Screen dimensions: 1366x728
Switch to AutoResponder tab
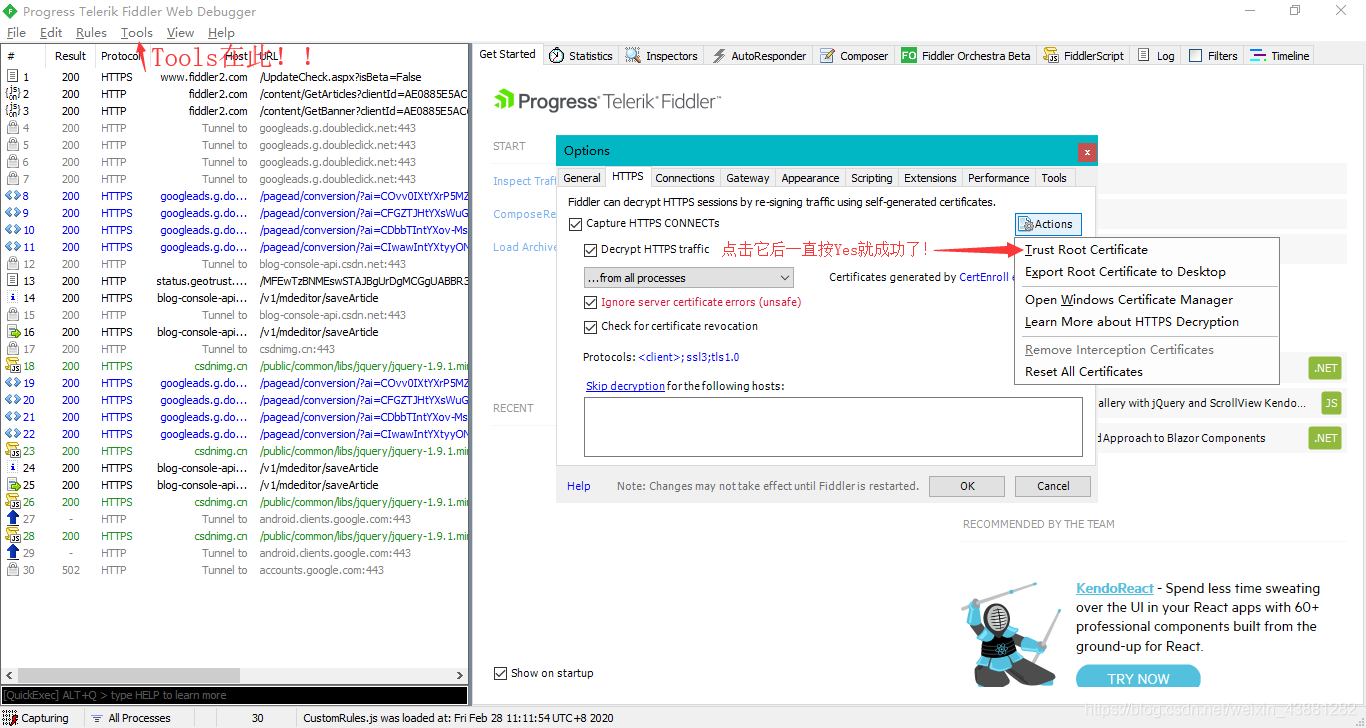[758, 56]
